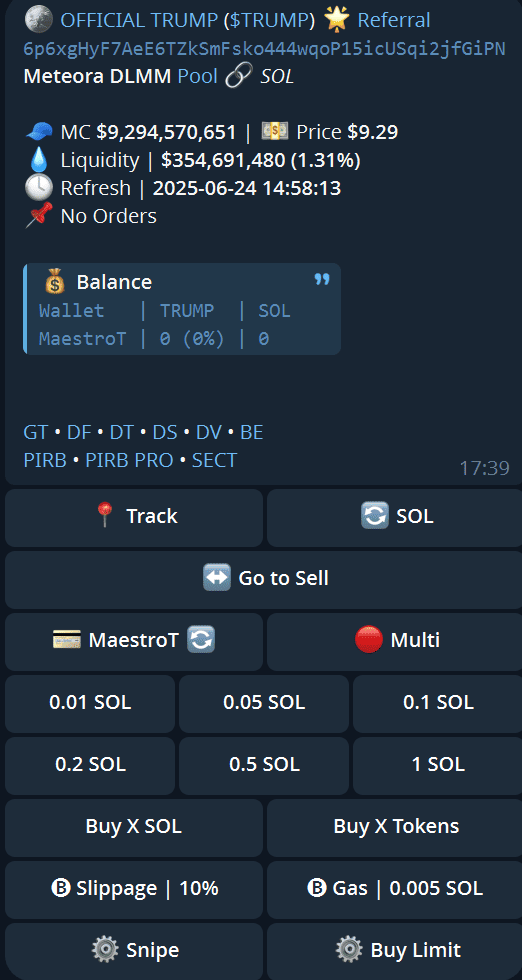Copy the token contract address
This screenshot has width=522, height=980.
point(264,49)
